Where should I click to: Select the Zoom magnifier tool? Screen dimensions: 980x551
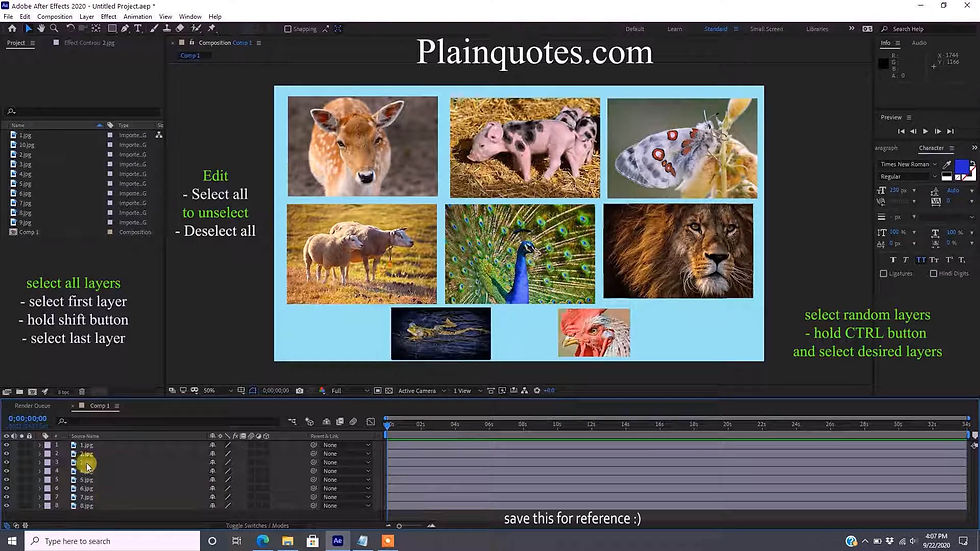click(x=54, y=29)
